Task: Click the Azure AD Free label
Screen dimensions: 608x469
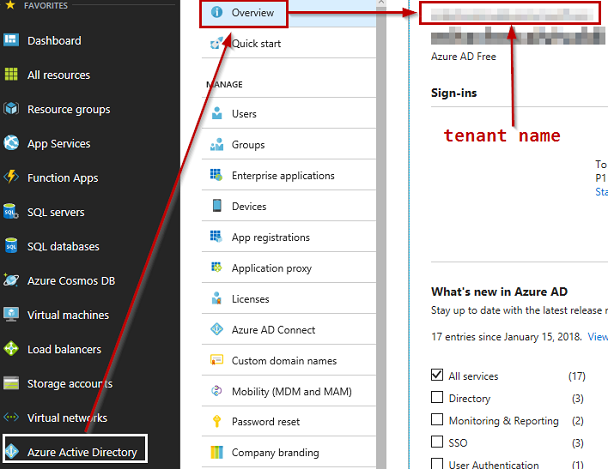Action: point(463,56)
